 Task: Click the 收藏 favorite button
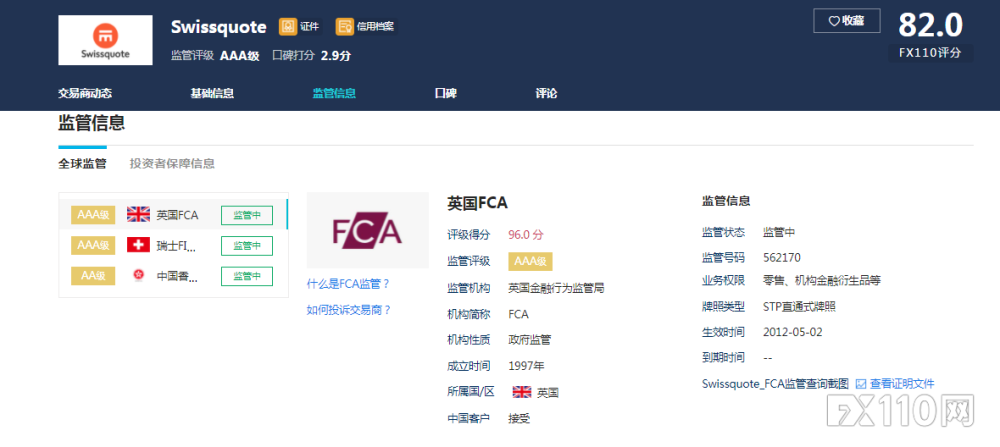click(846, 20)
